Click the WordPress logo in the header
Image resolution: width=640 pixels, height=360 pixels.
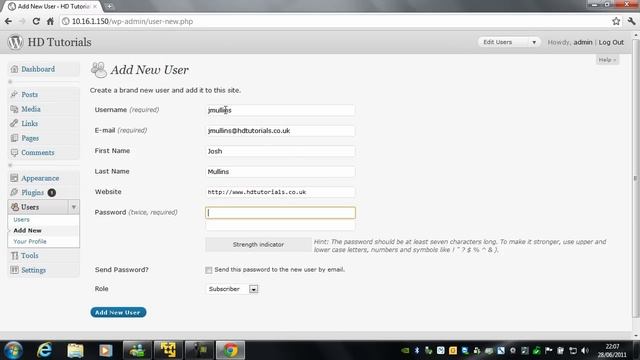tap(15, 42)
